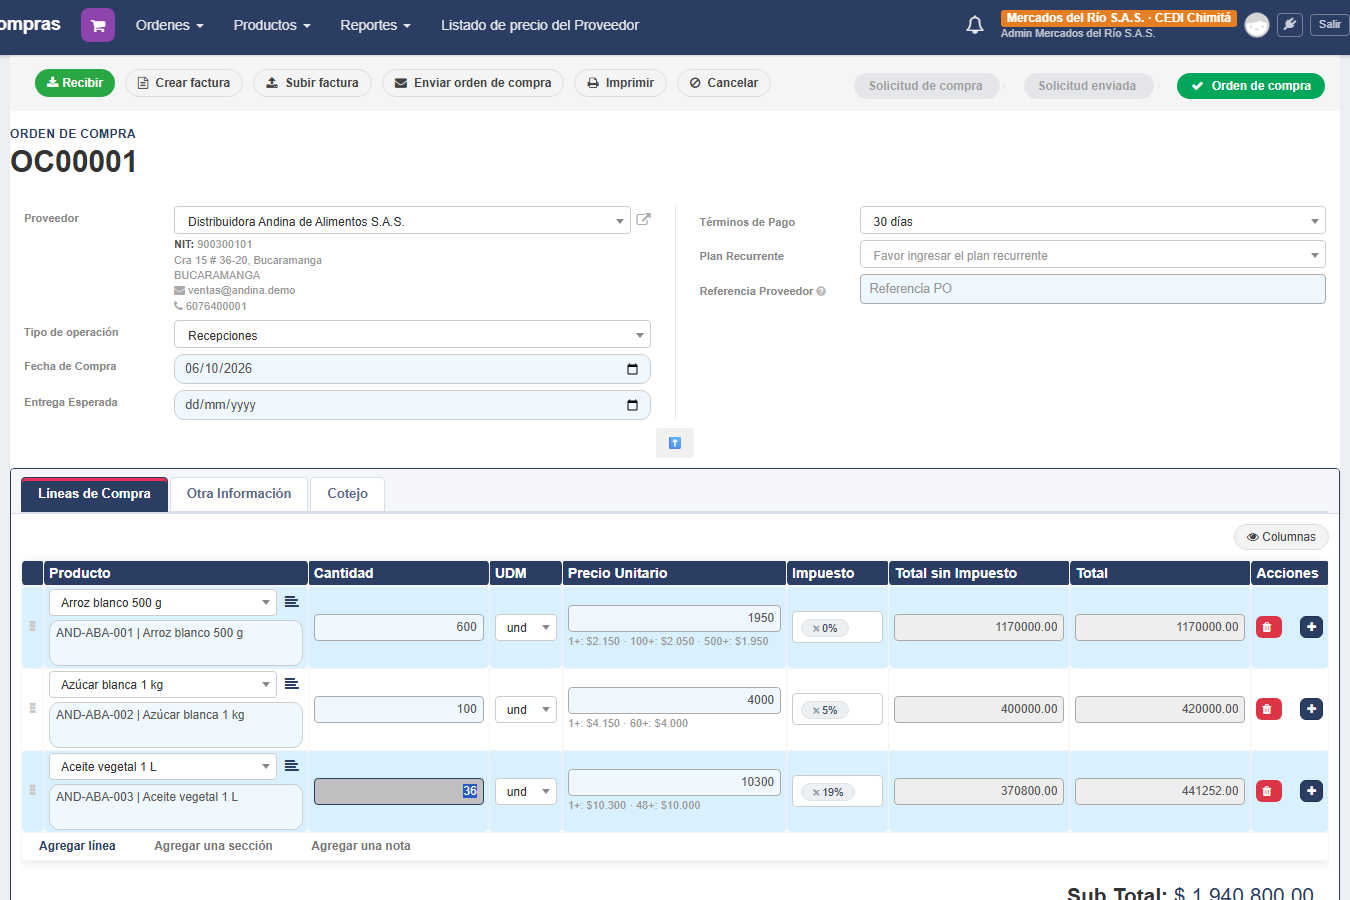This screenshot has width=1350, height=900.
Task: Switch to the Cotejo tab
Action: point(348,494)
